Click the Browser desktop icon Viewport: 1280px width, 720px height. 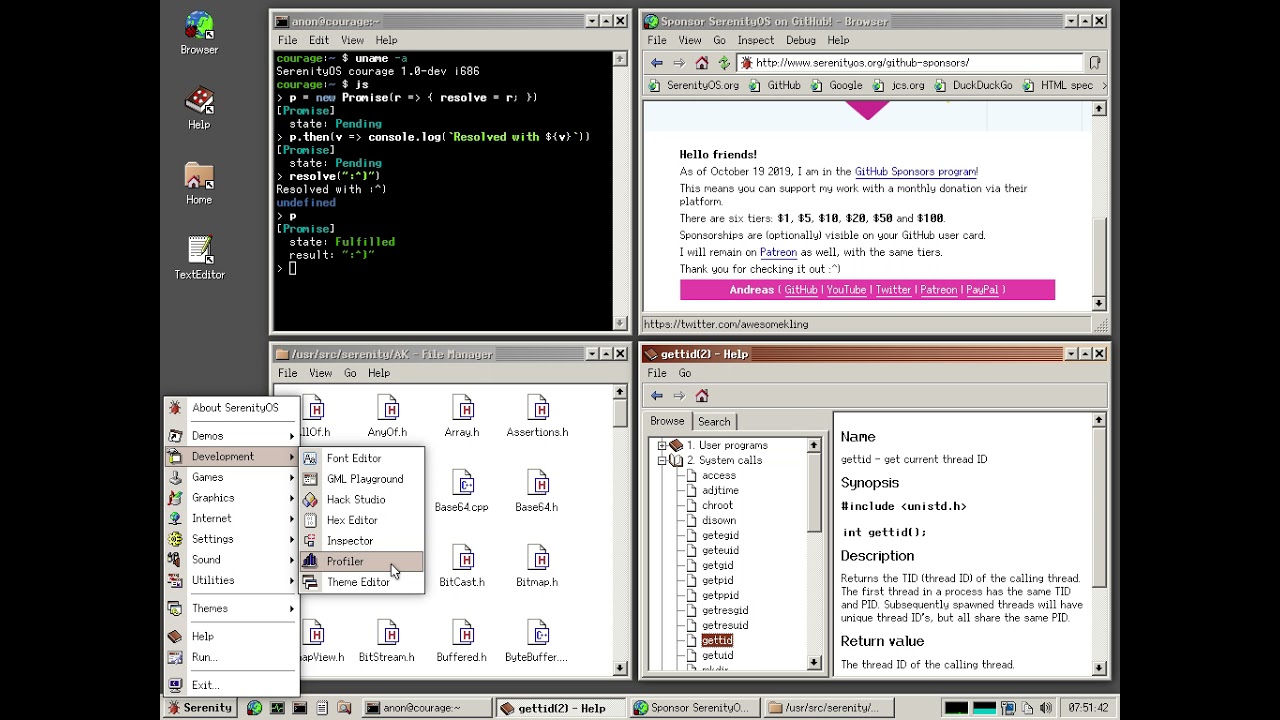point(199,33)
